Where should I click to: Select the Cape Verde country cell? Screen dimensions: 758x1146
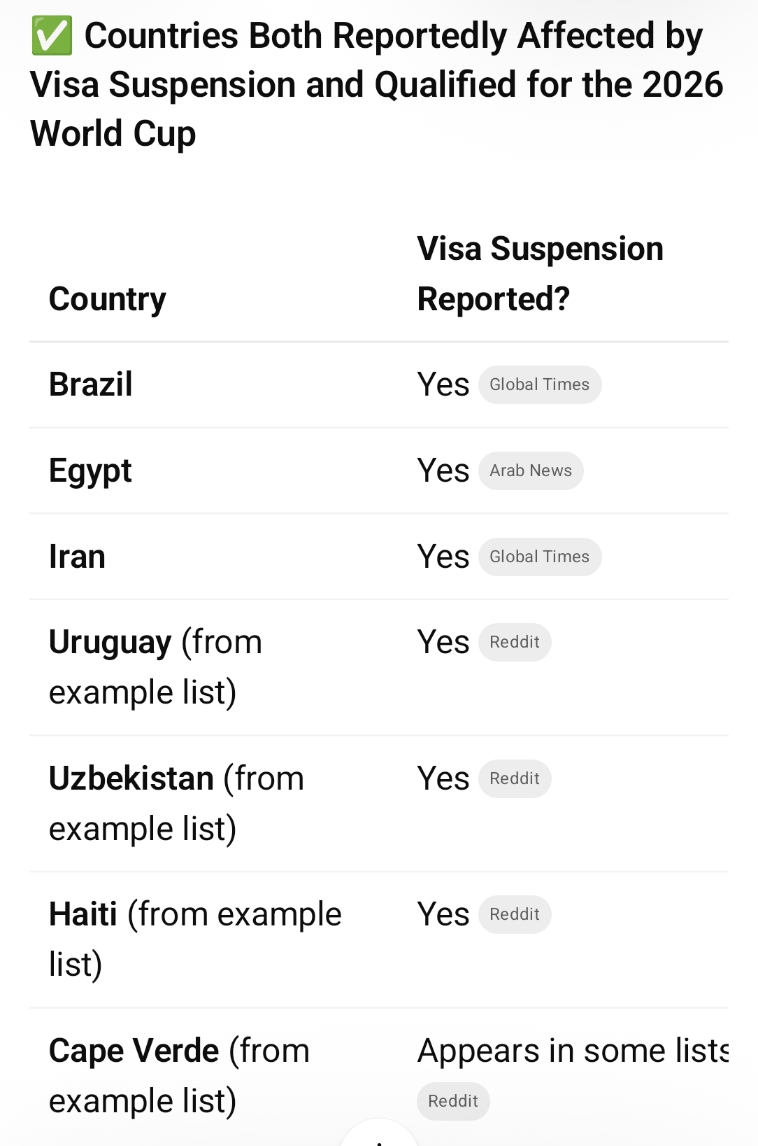coord(134,1051)
